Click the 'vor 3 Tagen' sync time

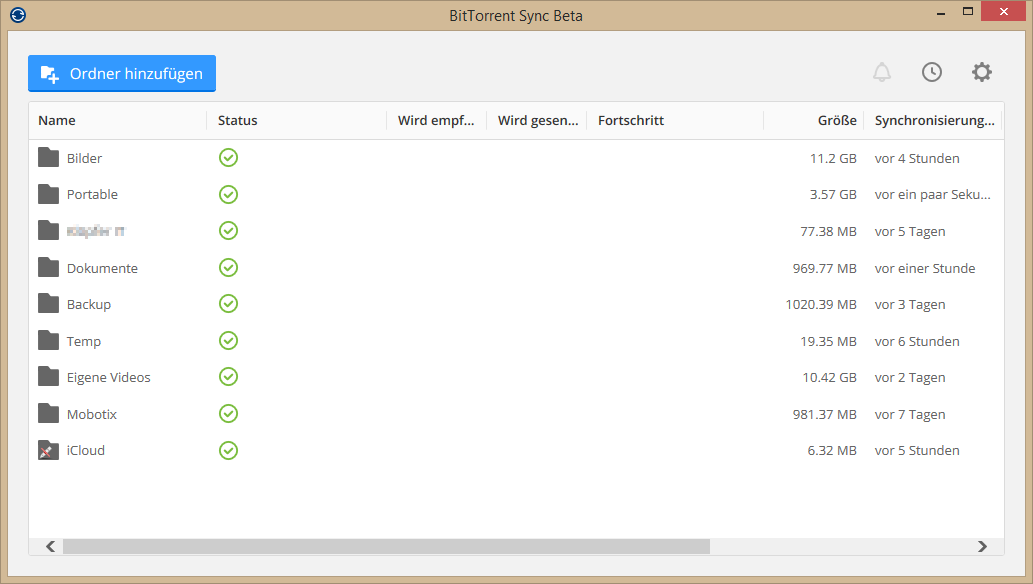coord(910,305)
